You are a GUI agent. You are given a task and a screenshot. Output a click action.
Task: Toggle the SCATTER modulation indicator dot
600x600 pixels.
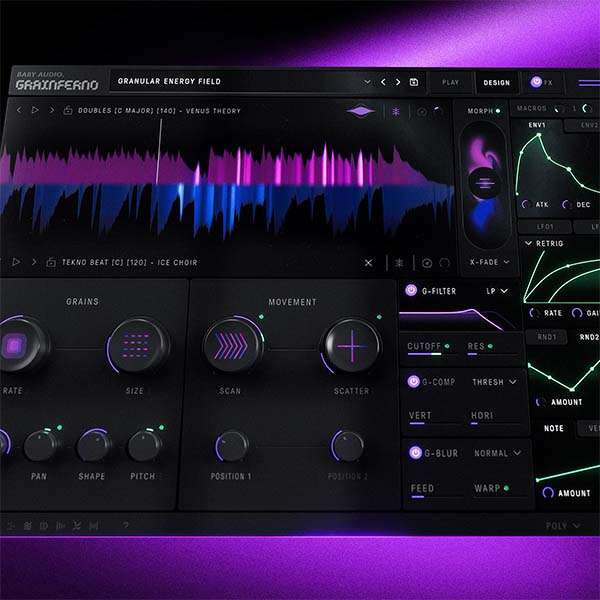click(x=379, y=317)
